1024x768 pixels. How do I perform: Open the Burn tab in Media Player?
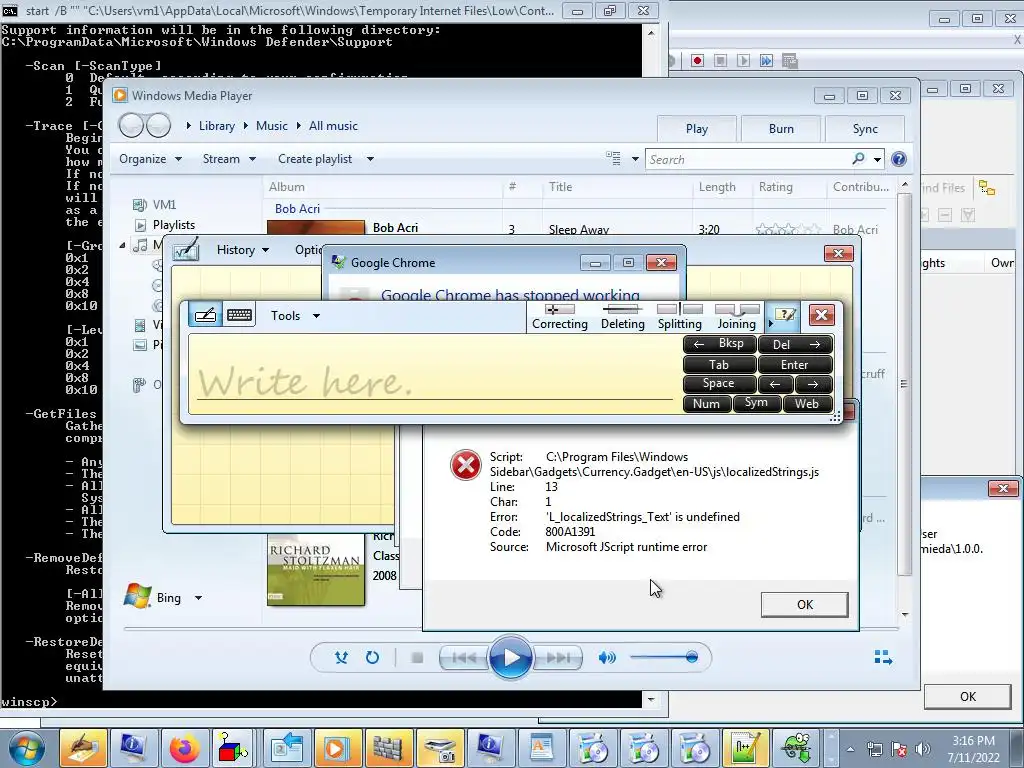(x=781, y=129)
